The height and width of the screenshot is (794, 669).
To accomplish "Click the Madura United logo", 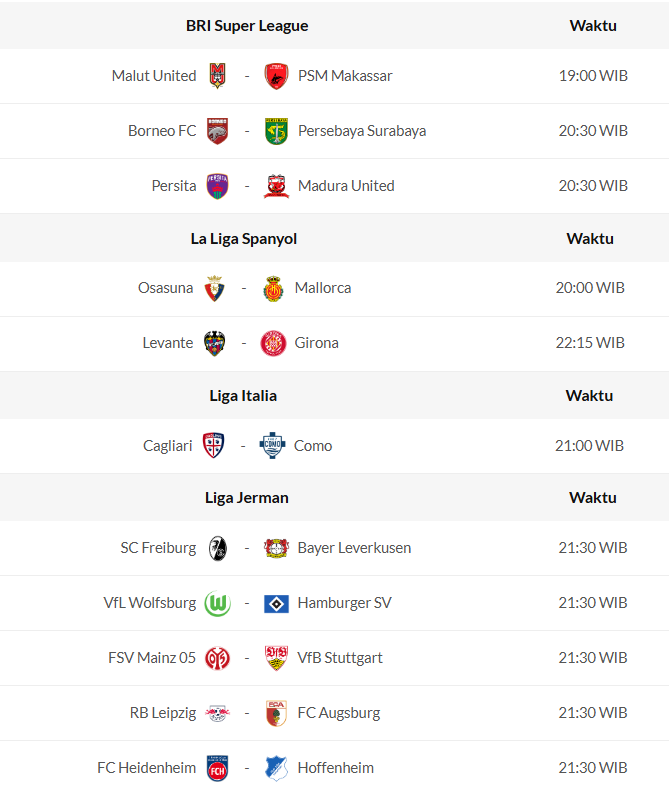I will coord(276,186).
